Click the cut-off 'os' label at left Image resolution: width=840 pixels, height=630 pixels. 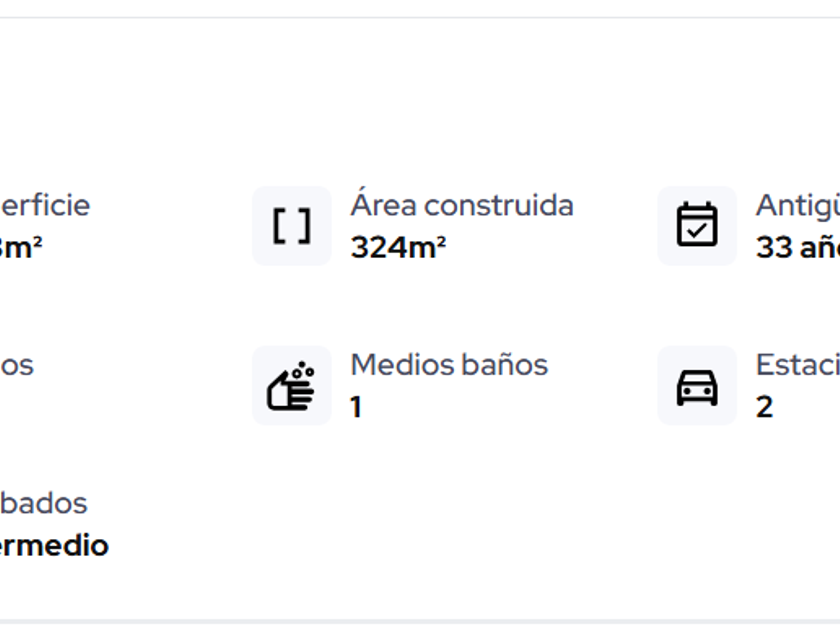pyautogui.click(x=17, y=365)
